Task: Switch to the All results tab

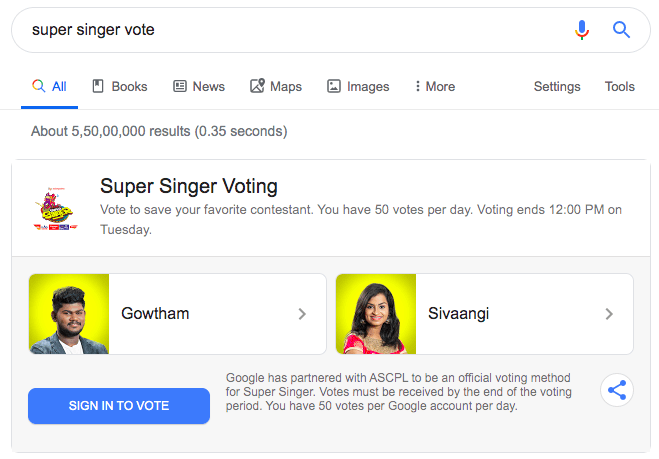Action: point(50,86)
